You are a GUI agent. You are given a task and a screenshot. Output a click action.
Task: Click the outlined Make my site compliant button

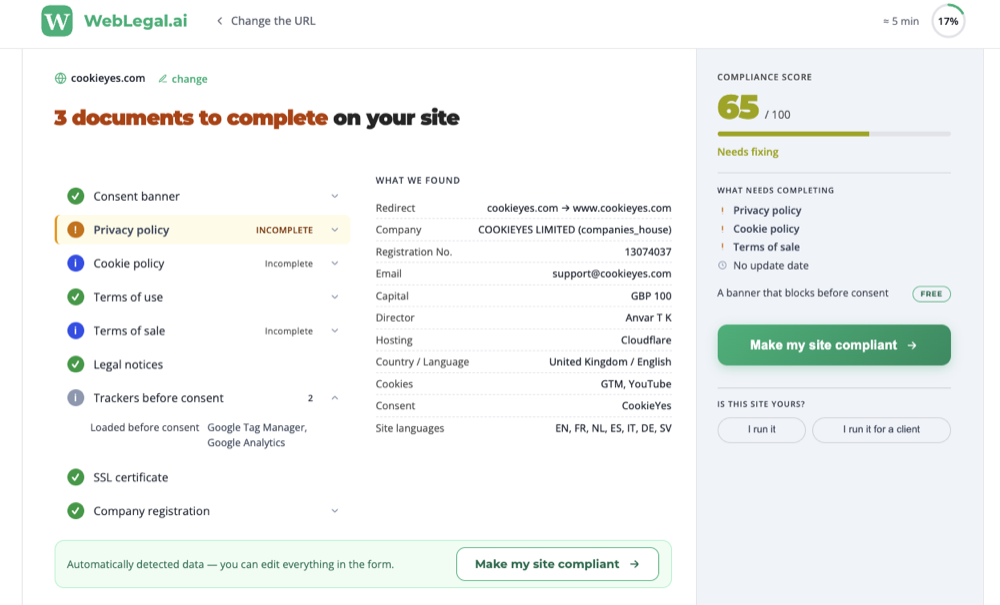pyautogui.click(x=557, y=564)
